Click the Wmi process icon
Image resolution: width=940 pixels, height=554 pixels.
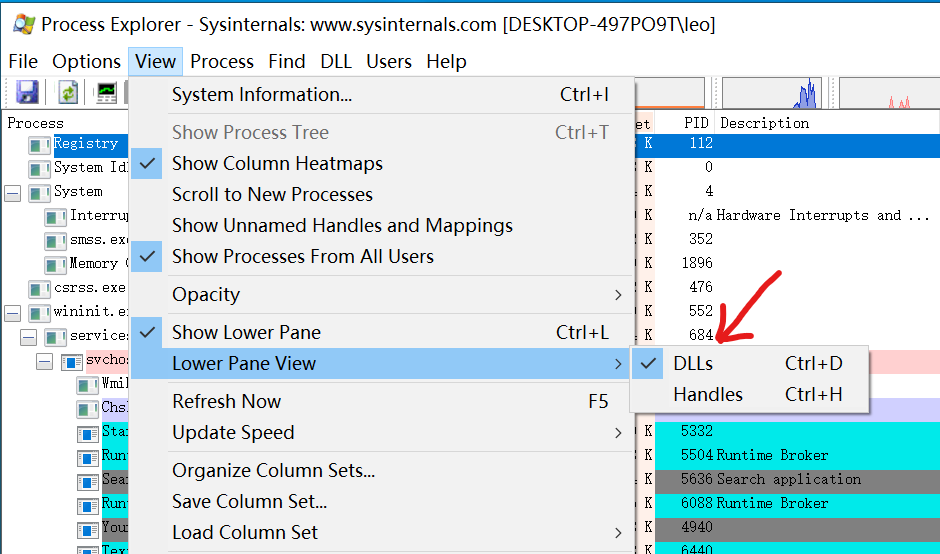[x=88, y=385]
